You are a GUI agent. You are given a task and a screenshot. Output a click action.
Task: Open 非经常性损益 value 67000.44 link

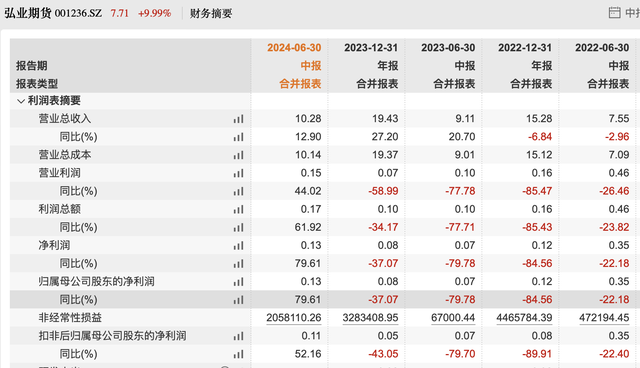pos(453,318)
